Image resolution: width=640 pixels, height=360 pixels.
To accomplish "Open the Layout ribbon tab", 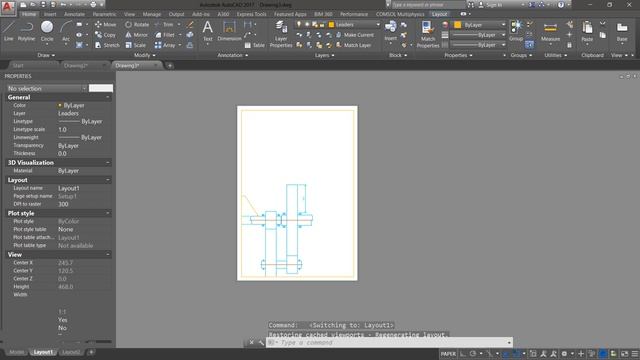I will point(439,14).
